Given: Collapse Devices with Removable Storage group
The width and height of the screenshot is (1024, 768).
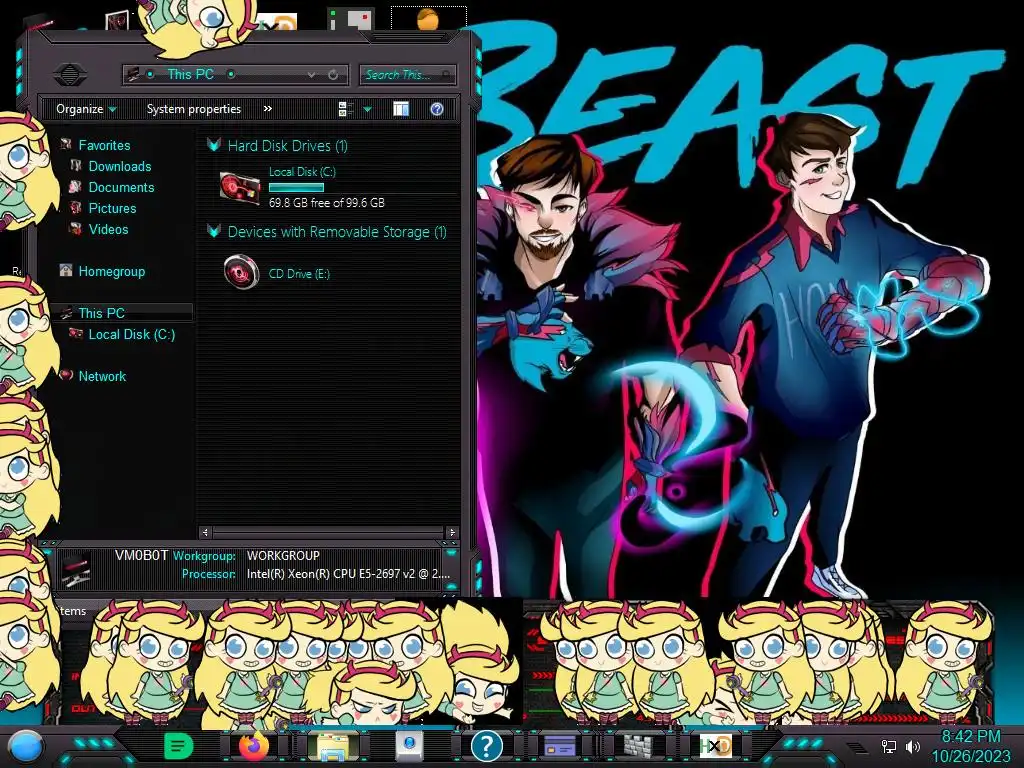Looking at the screenshot, I should (214, 231).
